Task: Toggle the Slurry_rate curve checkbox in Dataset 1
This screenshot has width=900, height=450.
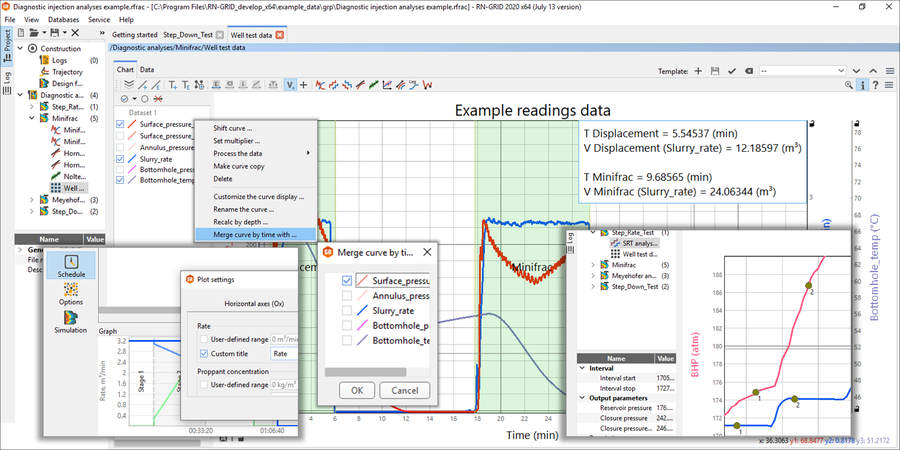Action: (x=122, y=159)
